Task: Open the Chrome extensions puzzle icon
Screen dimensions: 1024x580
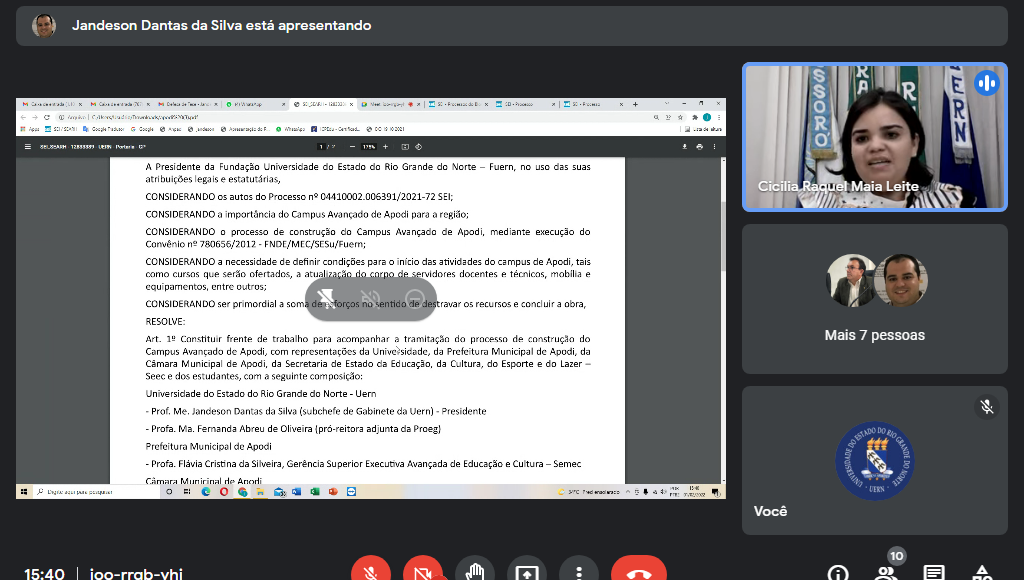Action: click(x=694, y=118)
